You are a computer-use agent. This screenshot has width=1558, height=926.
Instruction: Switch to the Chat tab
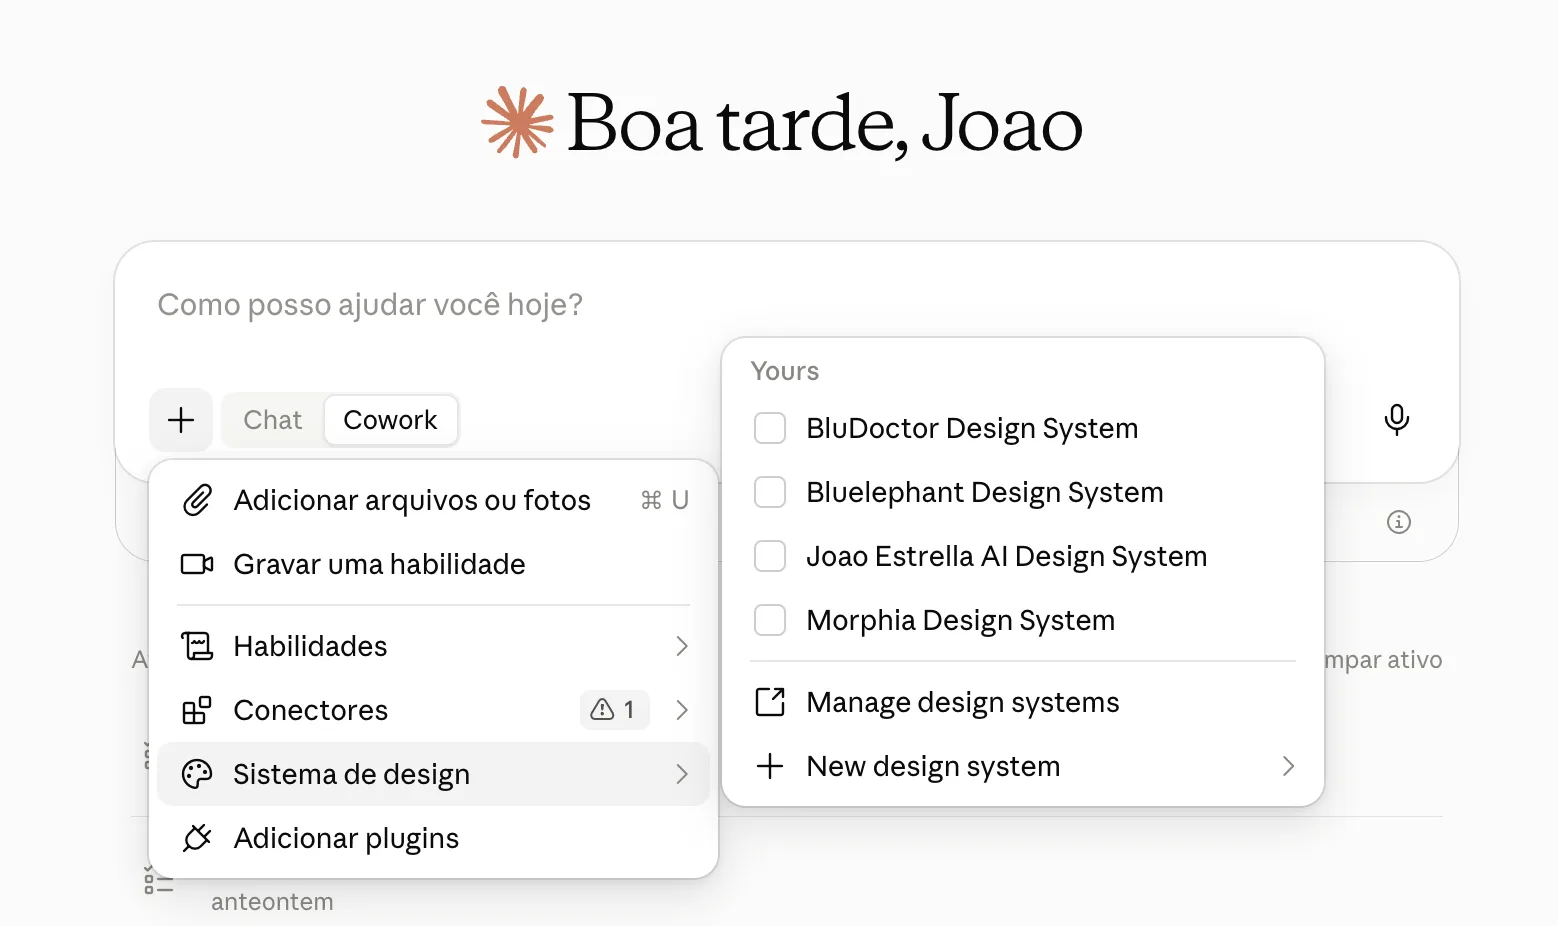(273, 420)
